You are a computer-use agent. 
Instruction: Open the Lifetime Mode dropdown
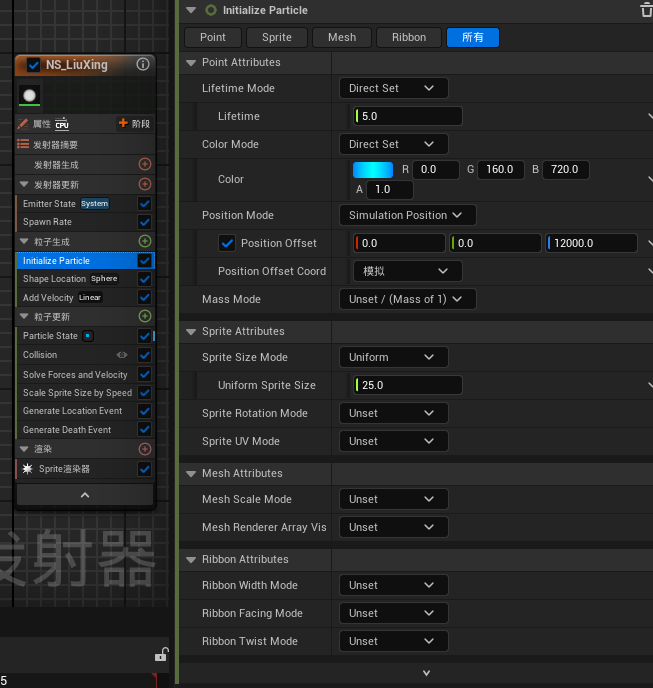tap(394, 88)
